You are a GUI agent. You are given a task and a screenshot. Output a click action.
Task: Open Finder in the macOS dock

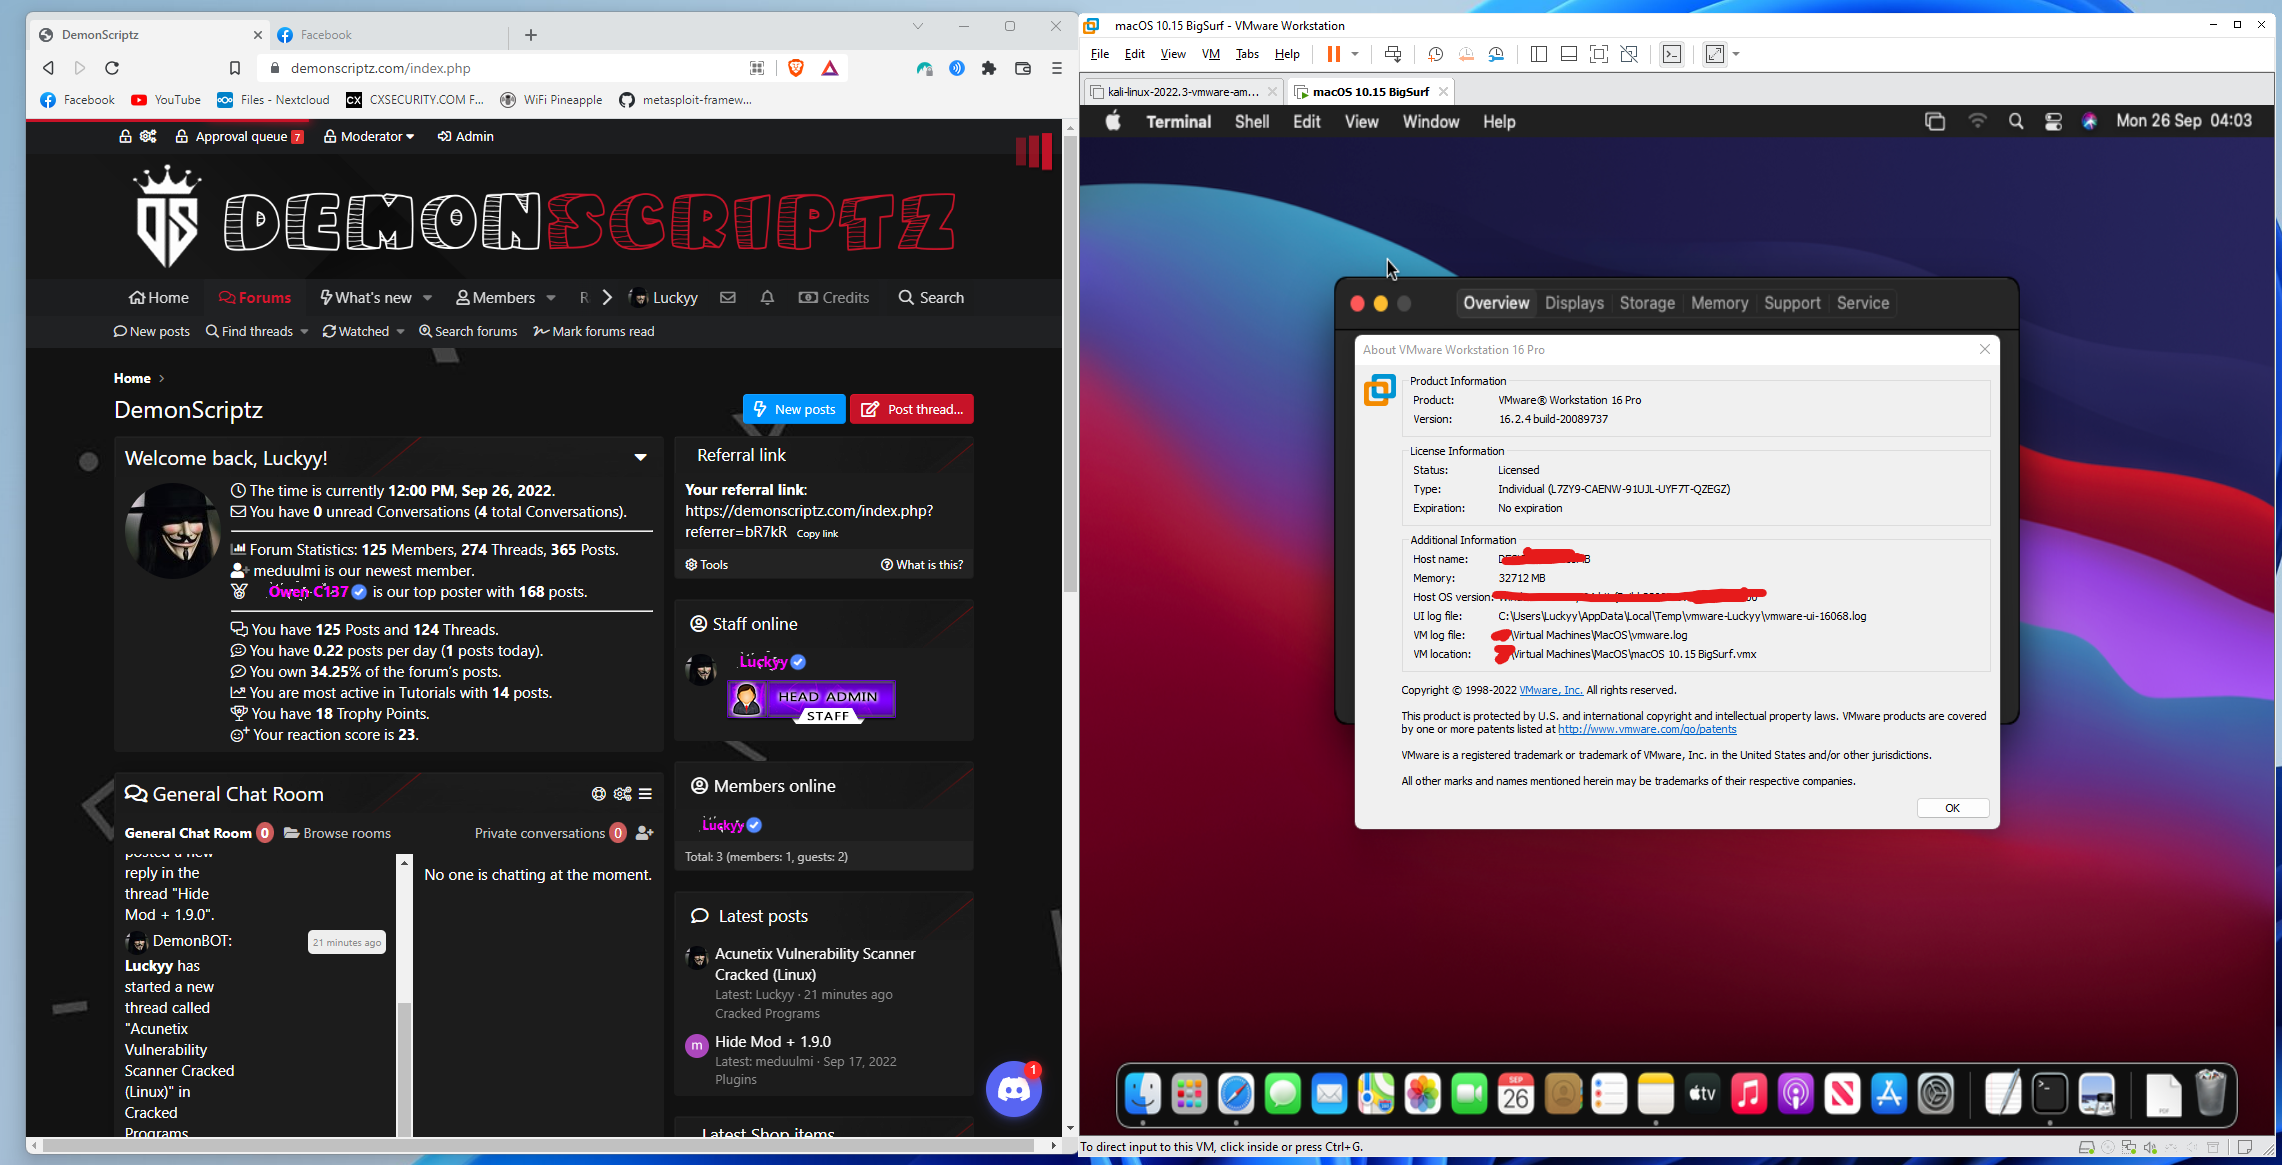tap(1143, 1094)
